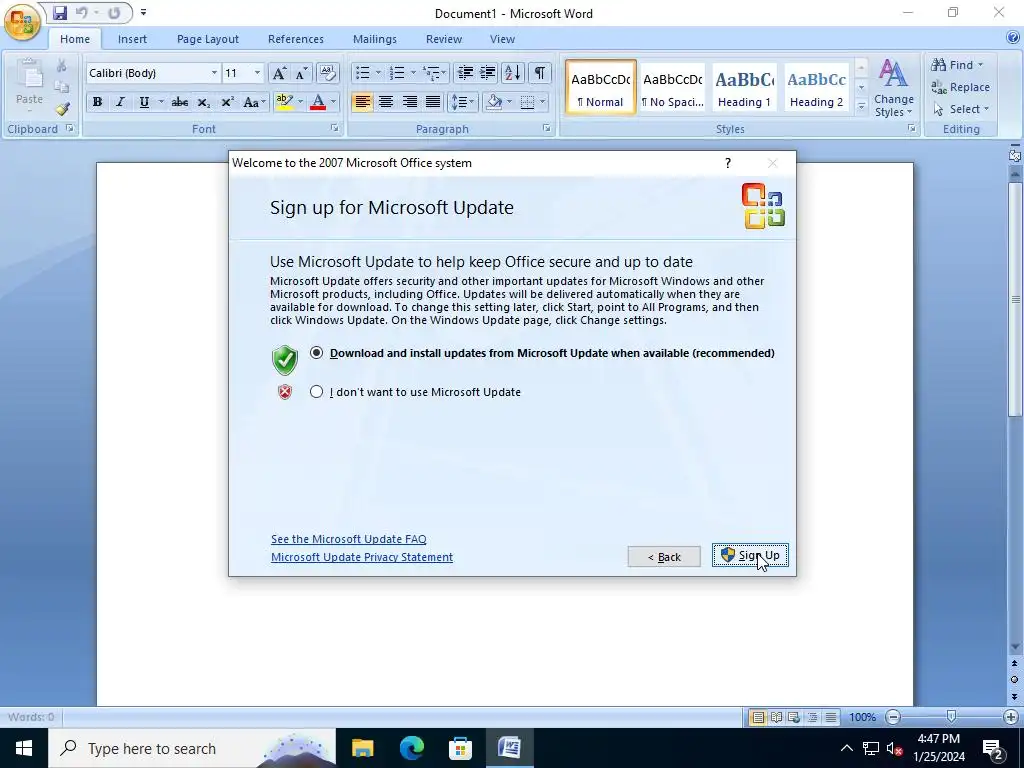This screenshot has width=1024, height=768.
Task: Click the Format Painter brush icon
Action: 62,108
